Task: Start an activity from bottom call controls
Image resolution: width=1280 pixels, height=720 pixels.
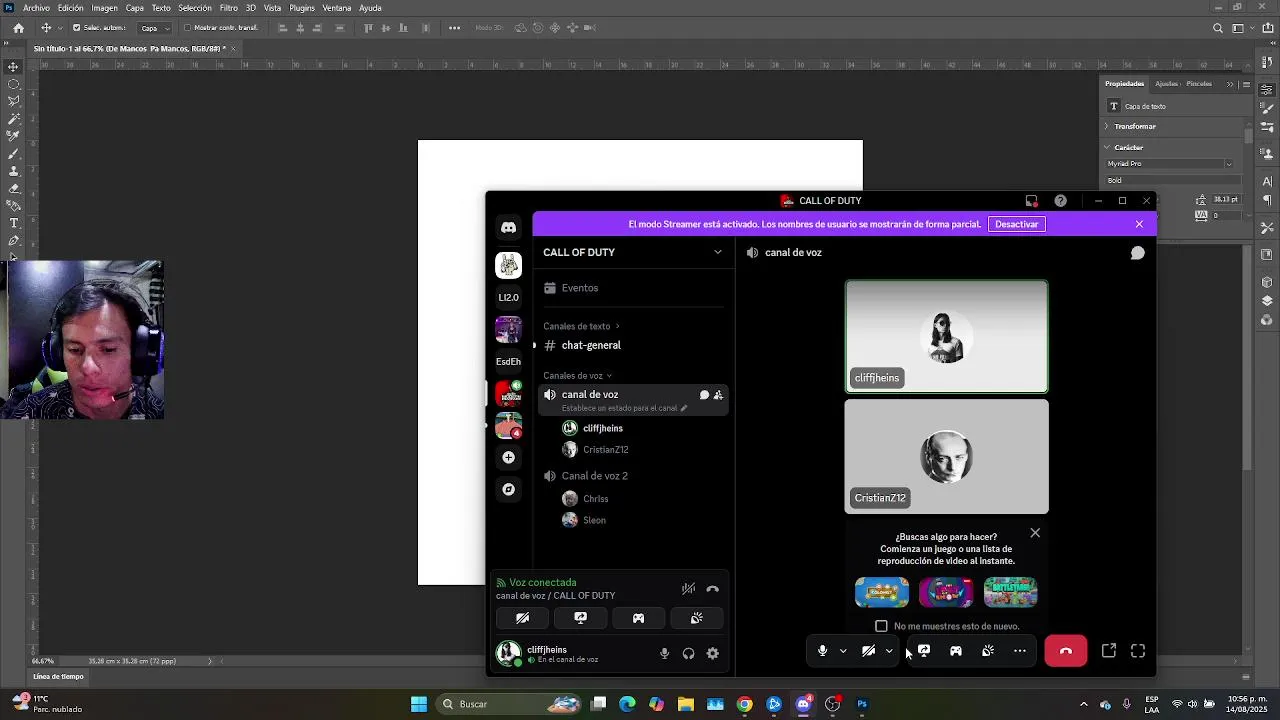Action: [x=955, y=651]
